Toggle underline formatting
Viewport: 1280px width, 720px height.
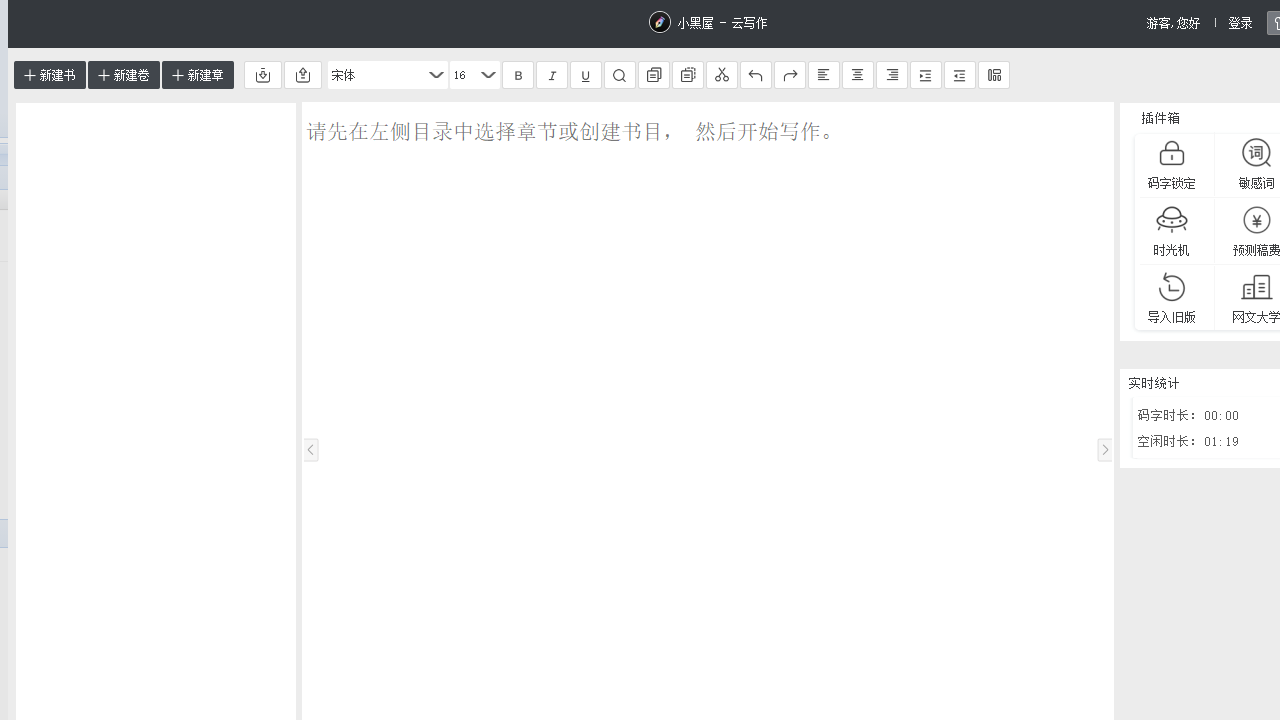586,75
